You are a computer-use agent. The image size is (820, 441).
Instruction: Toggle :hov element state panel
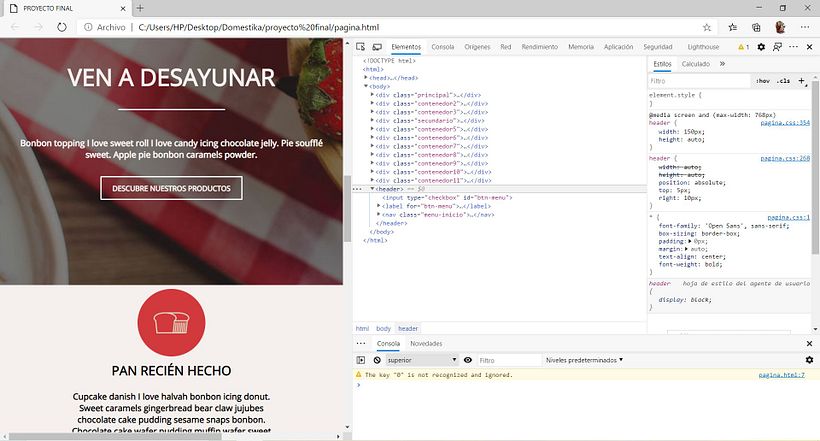point(763,81)
